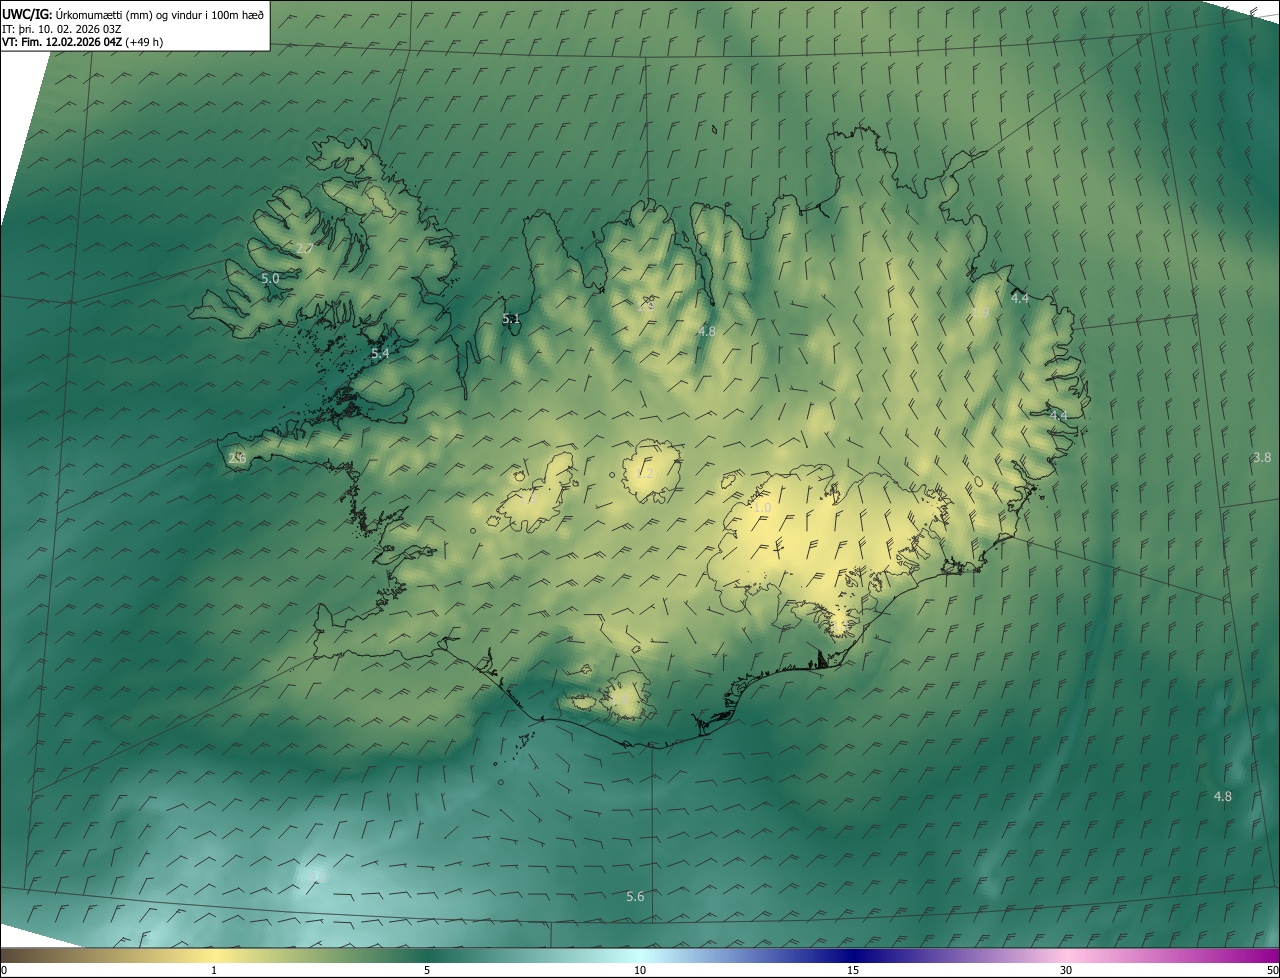Viewport: 1280px width, 978px height.
Task: Click the valid time 'VT: Fim. 12.02.2026 04Z'
Action: coord(62,42)
